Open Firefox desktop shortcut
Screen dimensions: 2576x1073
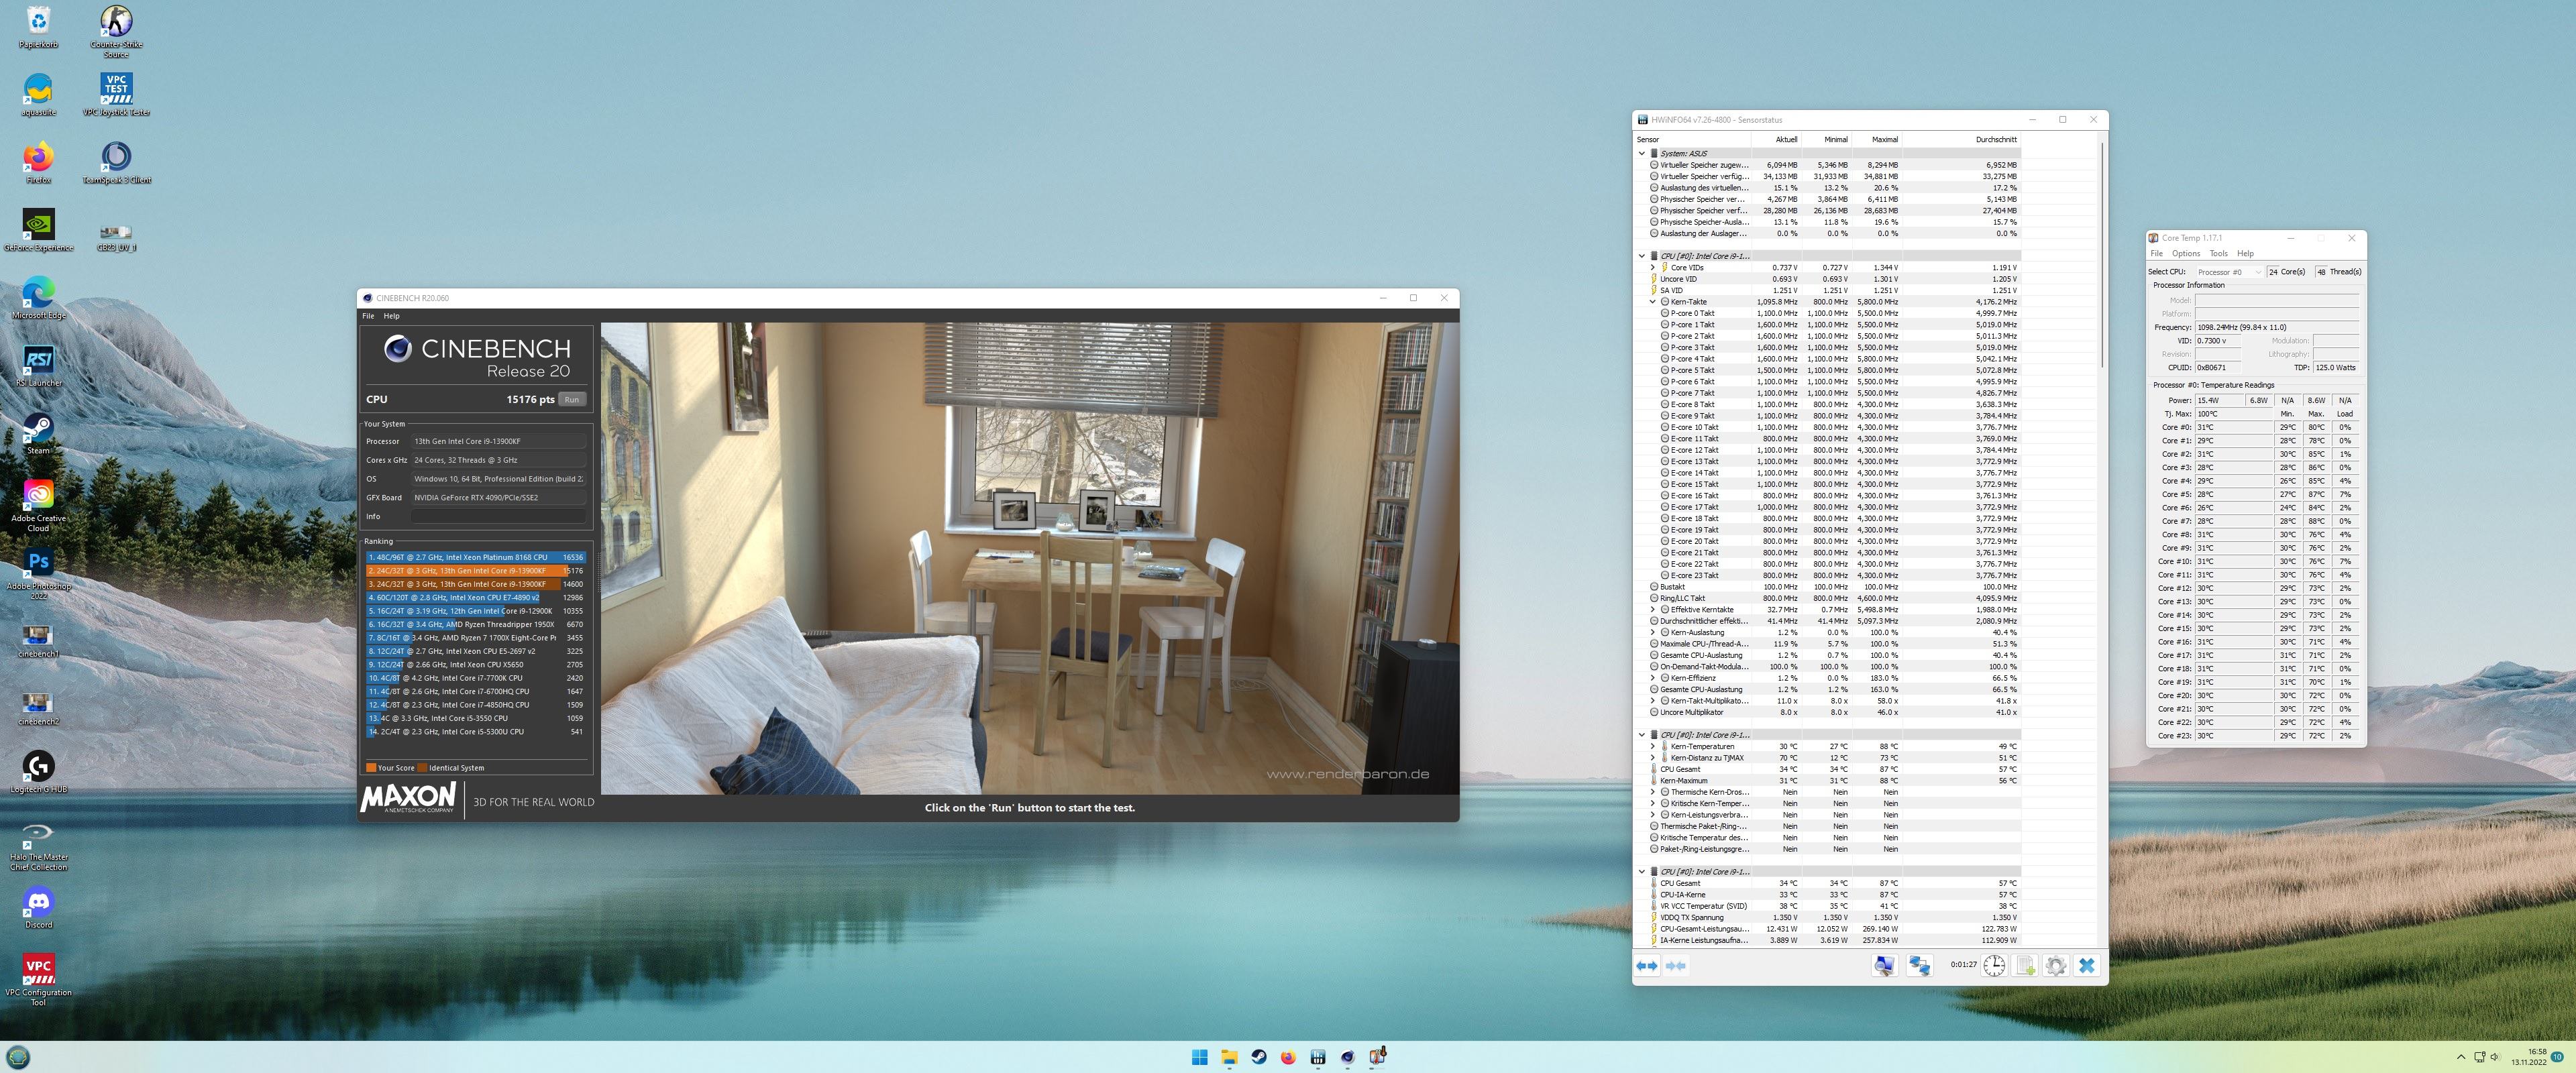(x=39, y=163)
